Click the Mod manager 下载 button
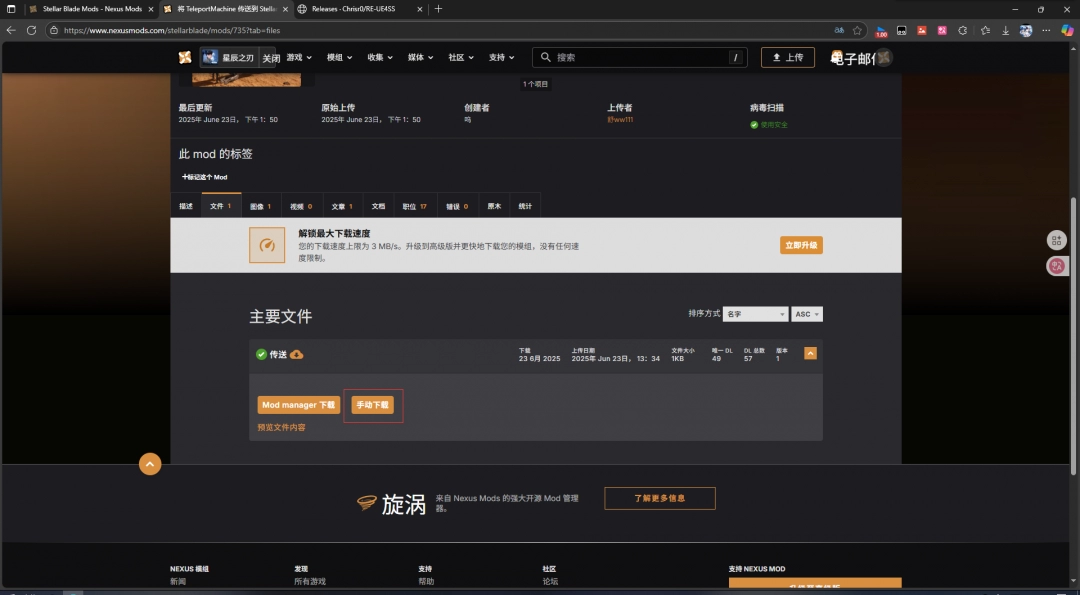The width and height of the screenshot is (1080, 595). (x=298, y=405)
